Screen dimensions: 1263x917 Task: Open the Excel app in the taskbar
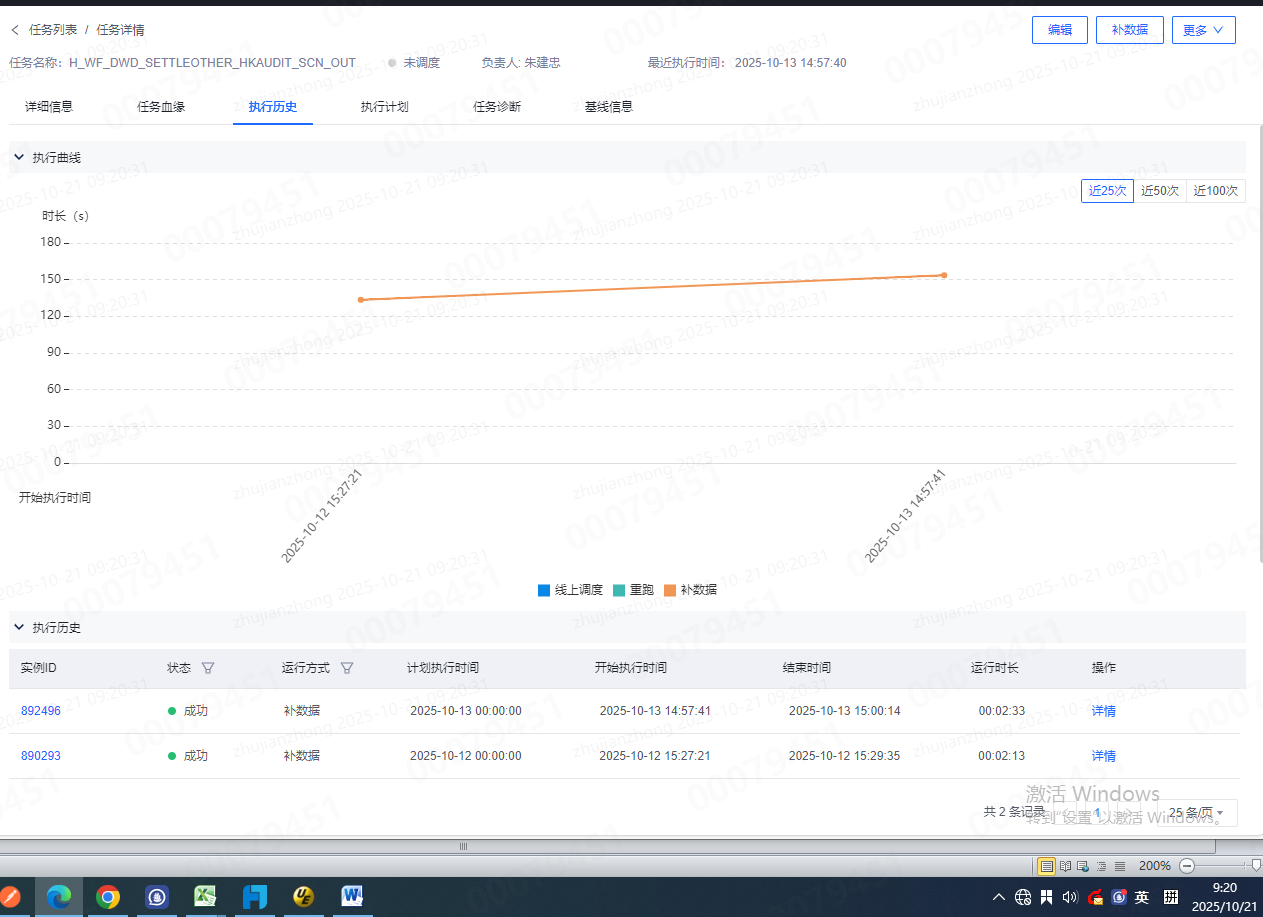click(x=206, y=897)
